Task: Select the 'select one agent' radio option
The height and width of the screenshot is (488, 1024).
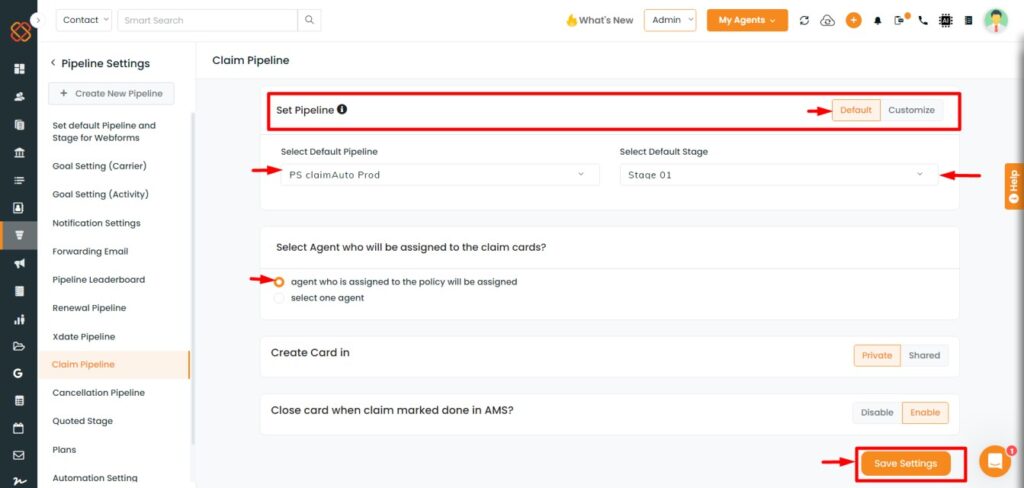Action: (x=279, y=298)
